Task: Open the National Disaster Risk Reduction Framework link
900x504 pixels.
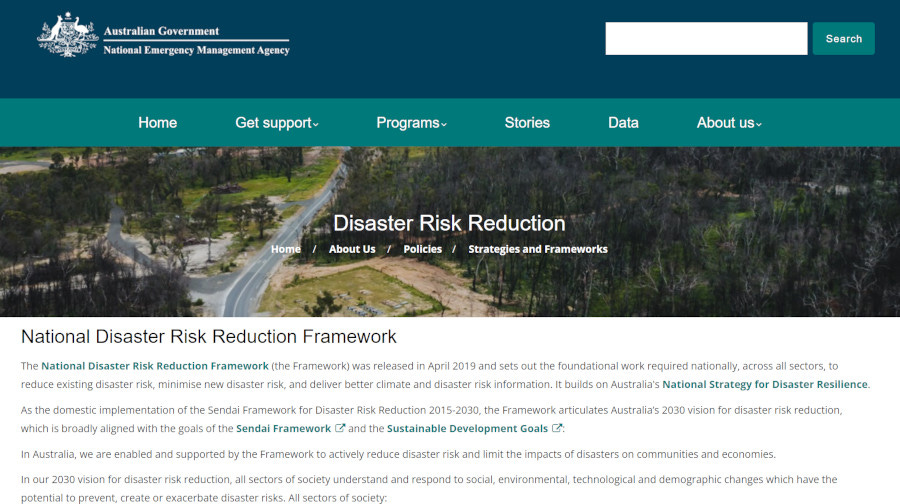Action: 155,366
